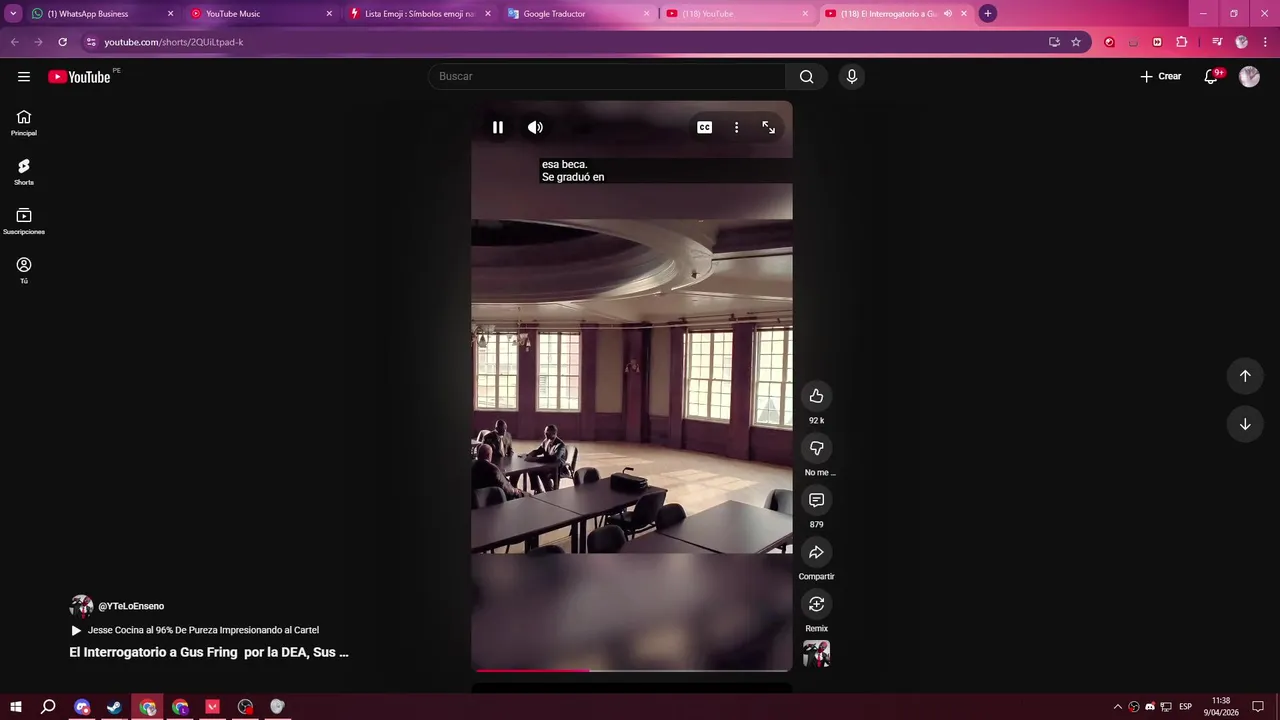Switch to the (118) YouTube tab
The image size is (1280, 720).
[x=736, y=14]
